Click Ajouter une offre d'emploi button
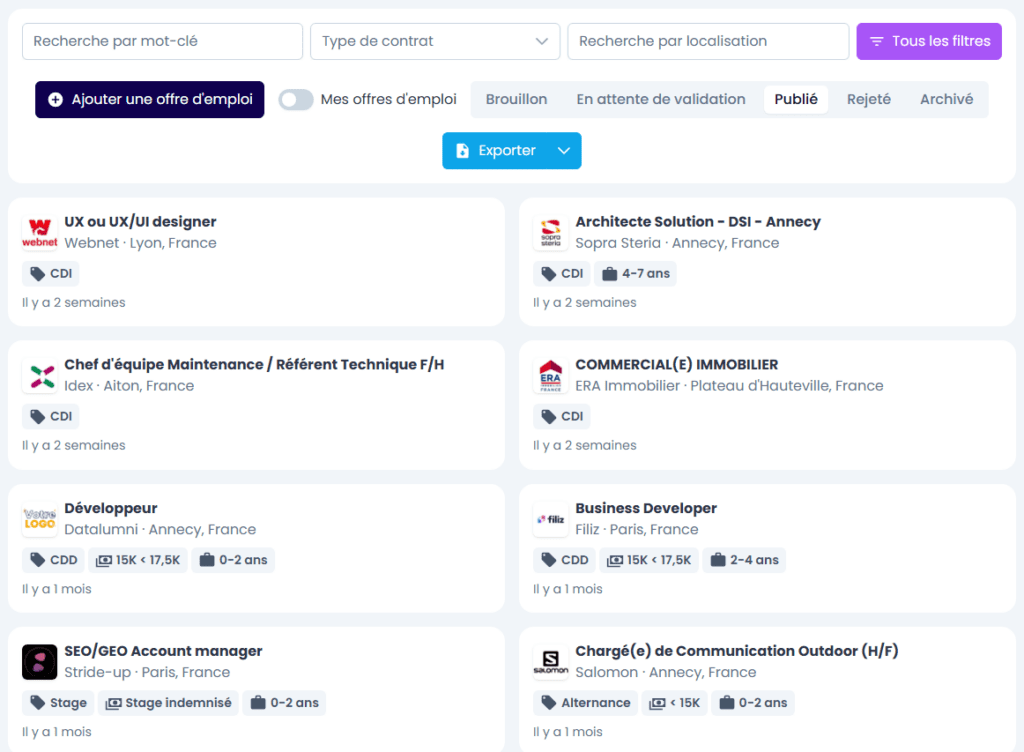This screenshot has height=752, width=1024. (x=150, y=99)
